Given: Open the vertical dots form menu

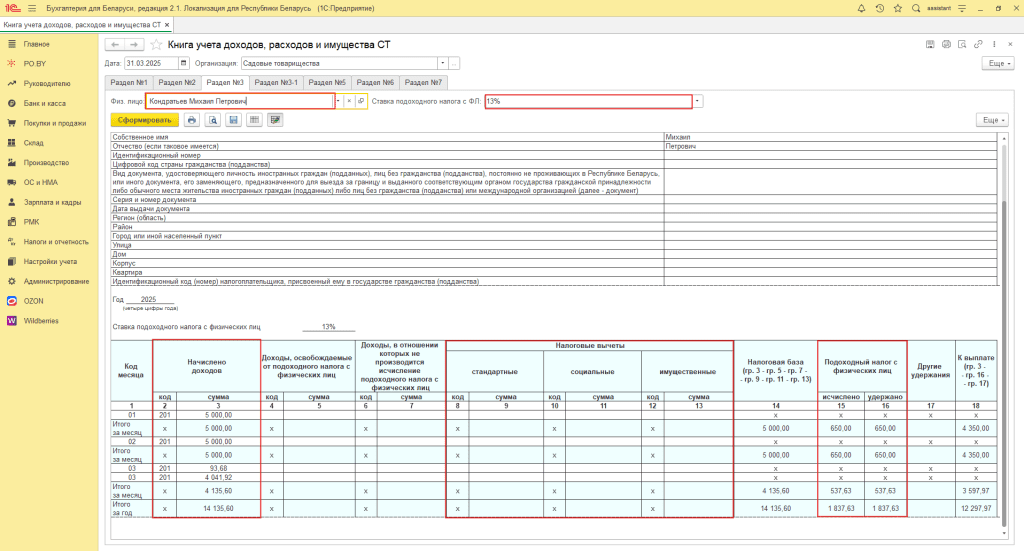Looking at the screenshot, I should coord(994,44).
